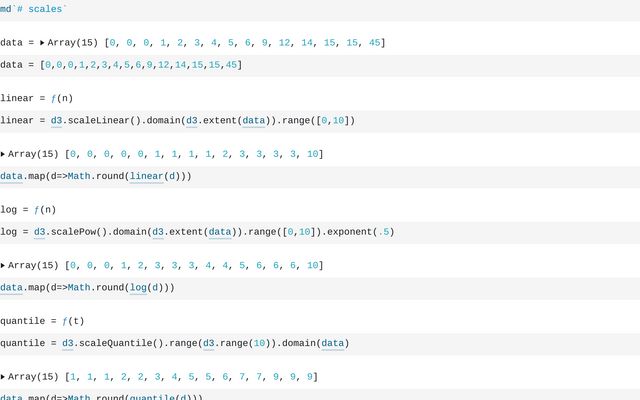
Task: Inspect the "linear = ƒ(n)" output
Action: 36,98
